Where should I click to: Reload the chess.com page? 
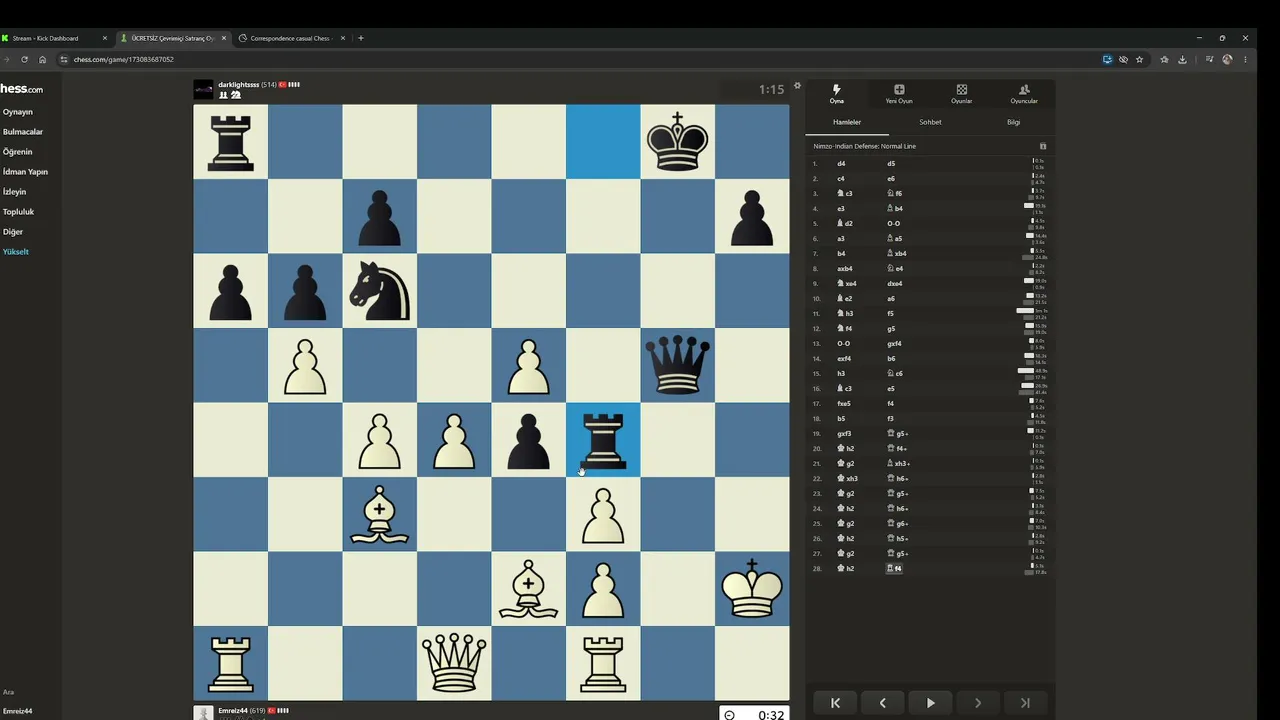pyautogui.click(x=24, y=59)
